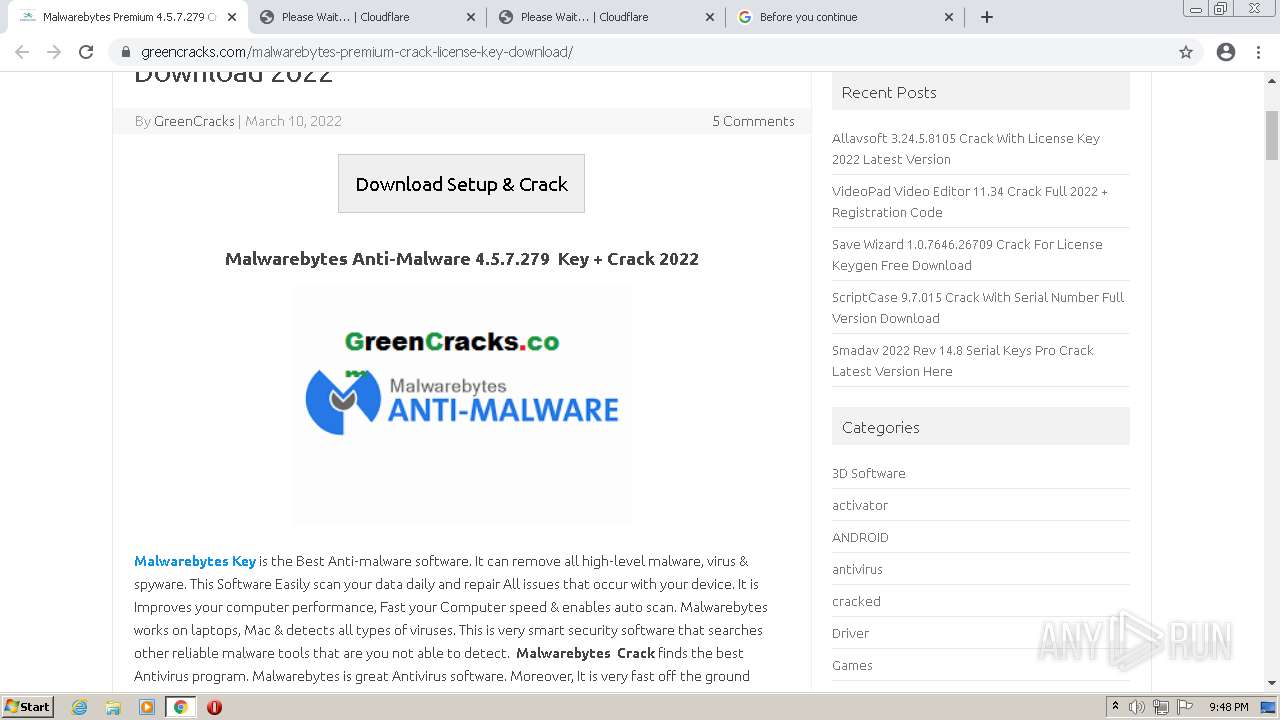Open the Windows Start menu

27,706
